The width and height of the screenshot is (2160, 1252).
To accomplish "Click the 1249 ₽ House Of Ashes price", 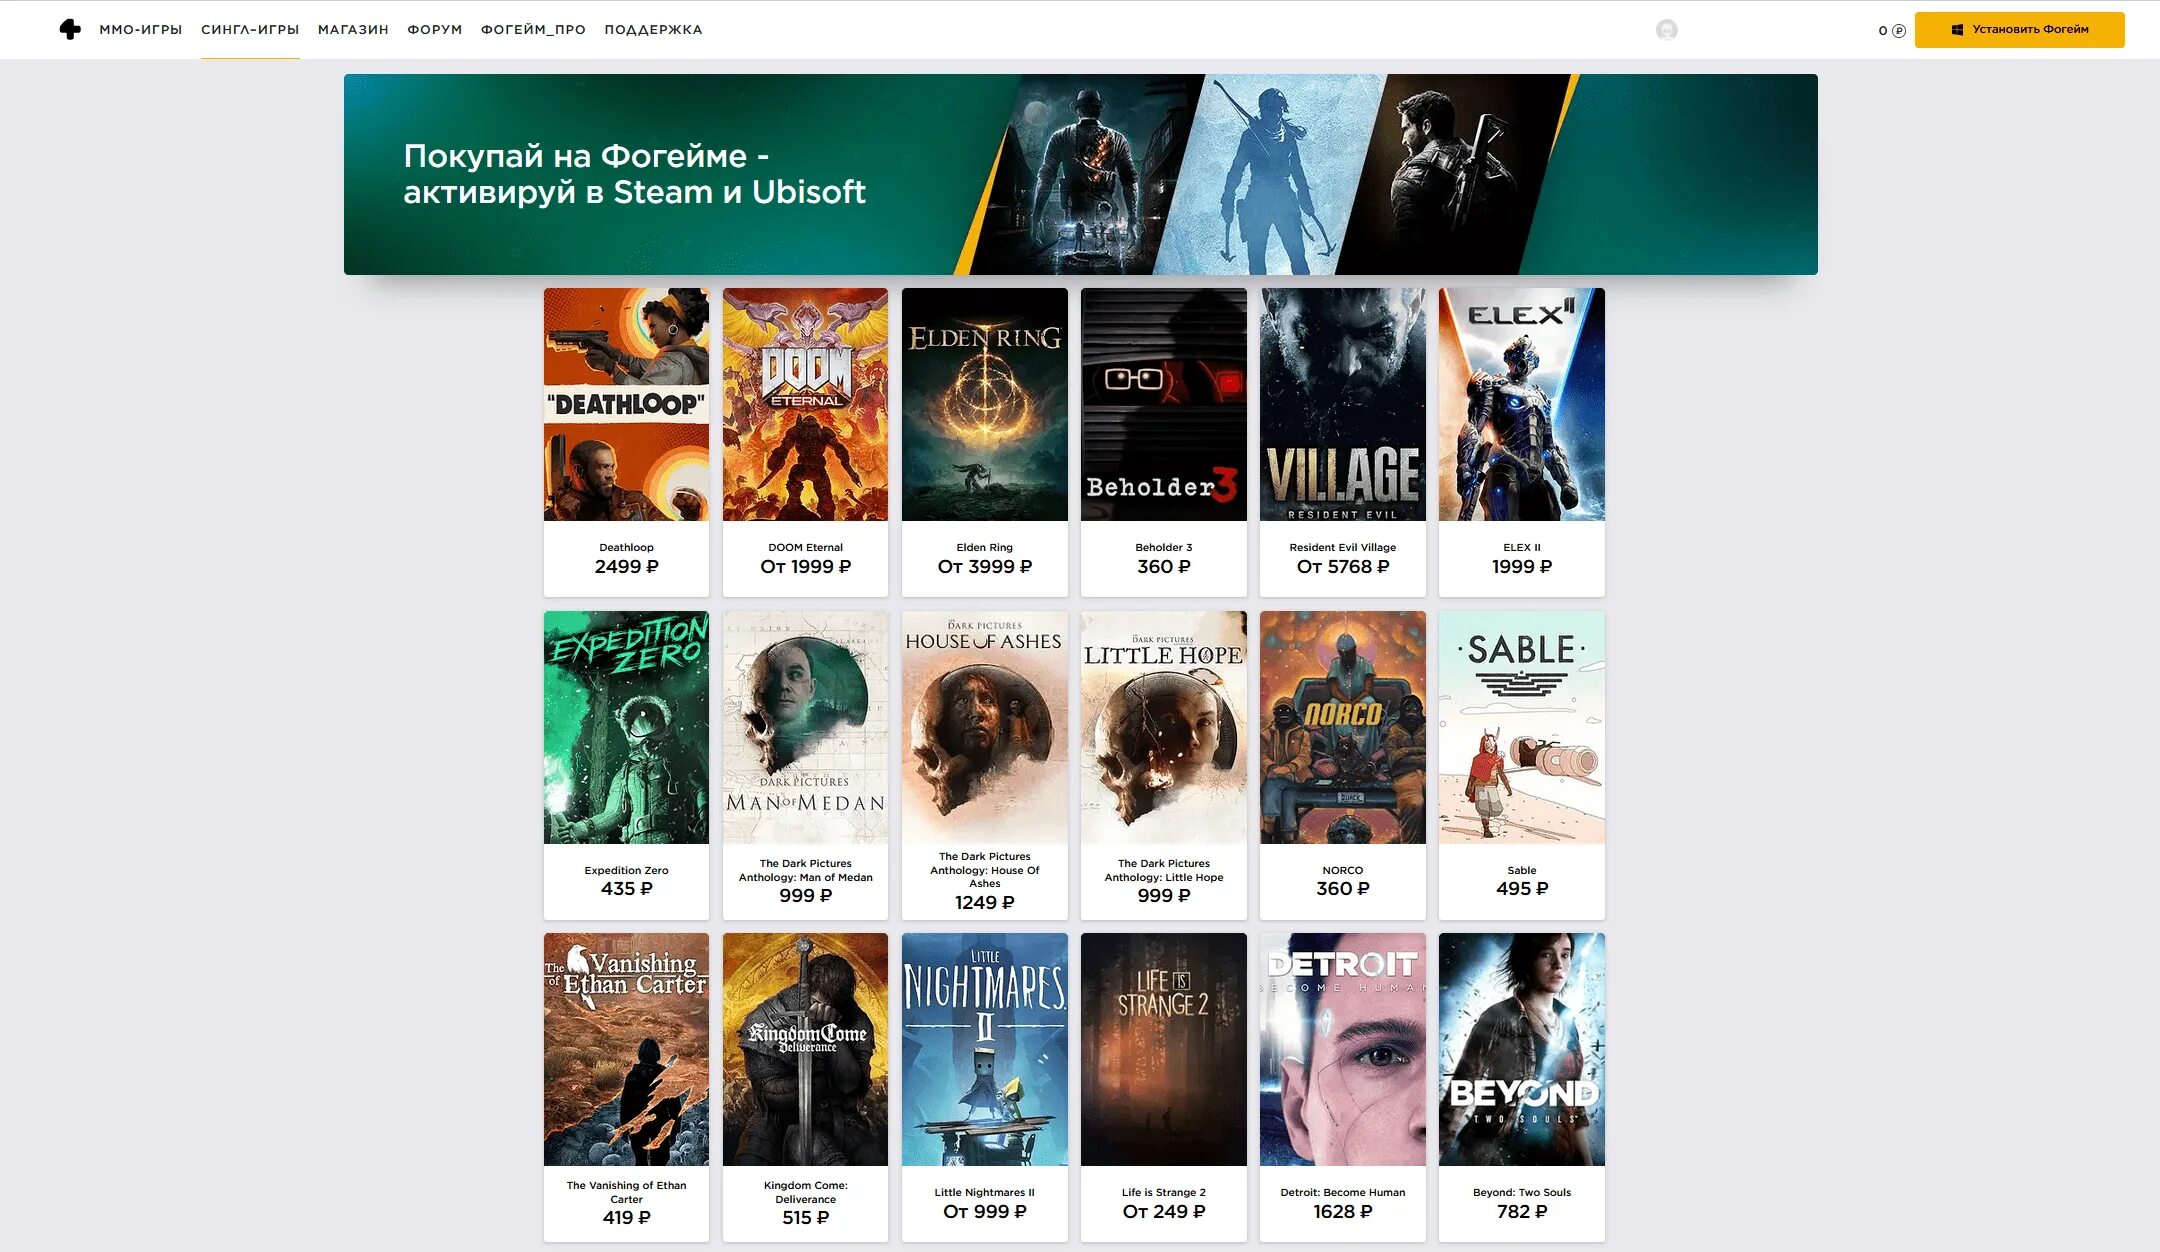I will click(x=984, y=903).
